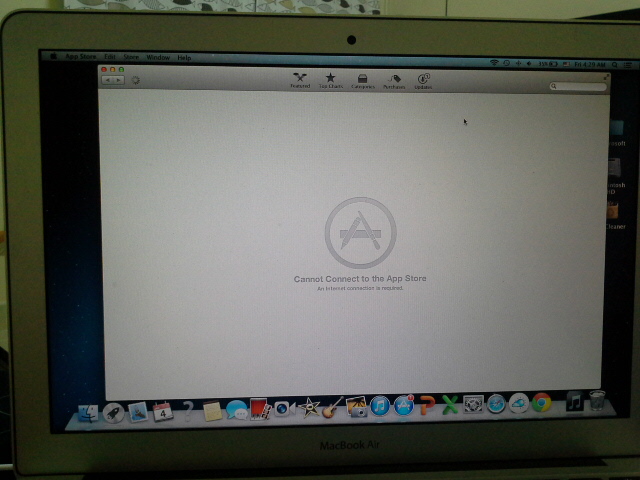
Task: Minimize the App Store window
Action: [113, 69]
